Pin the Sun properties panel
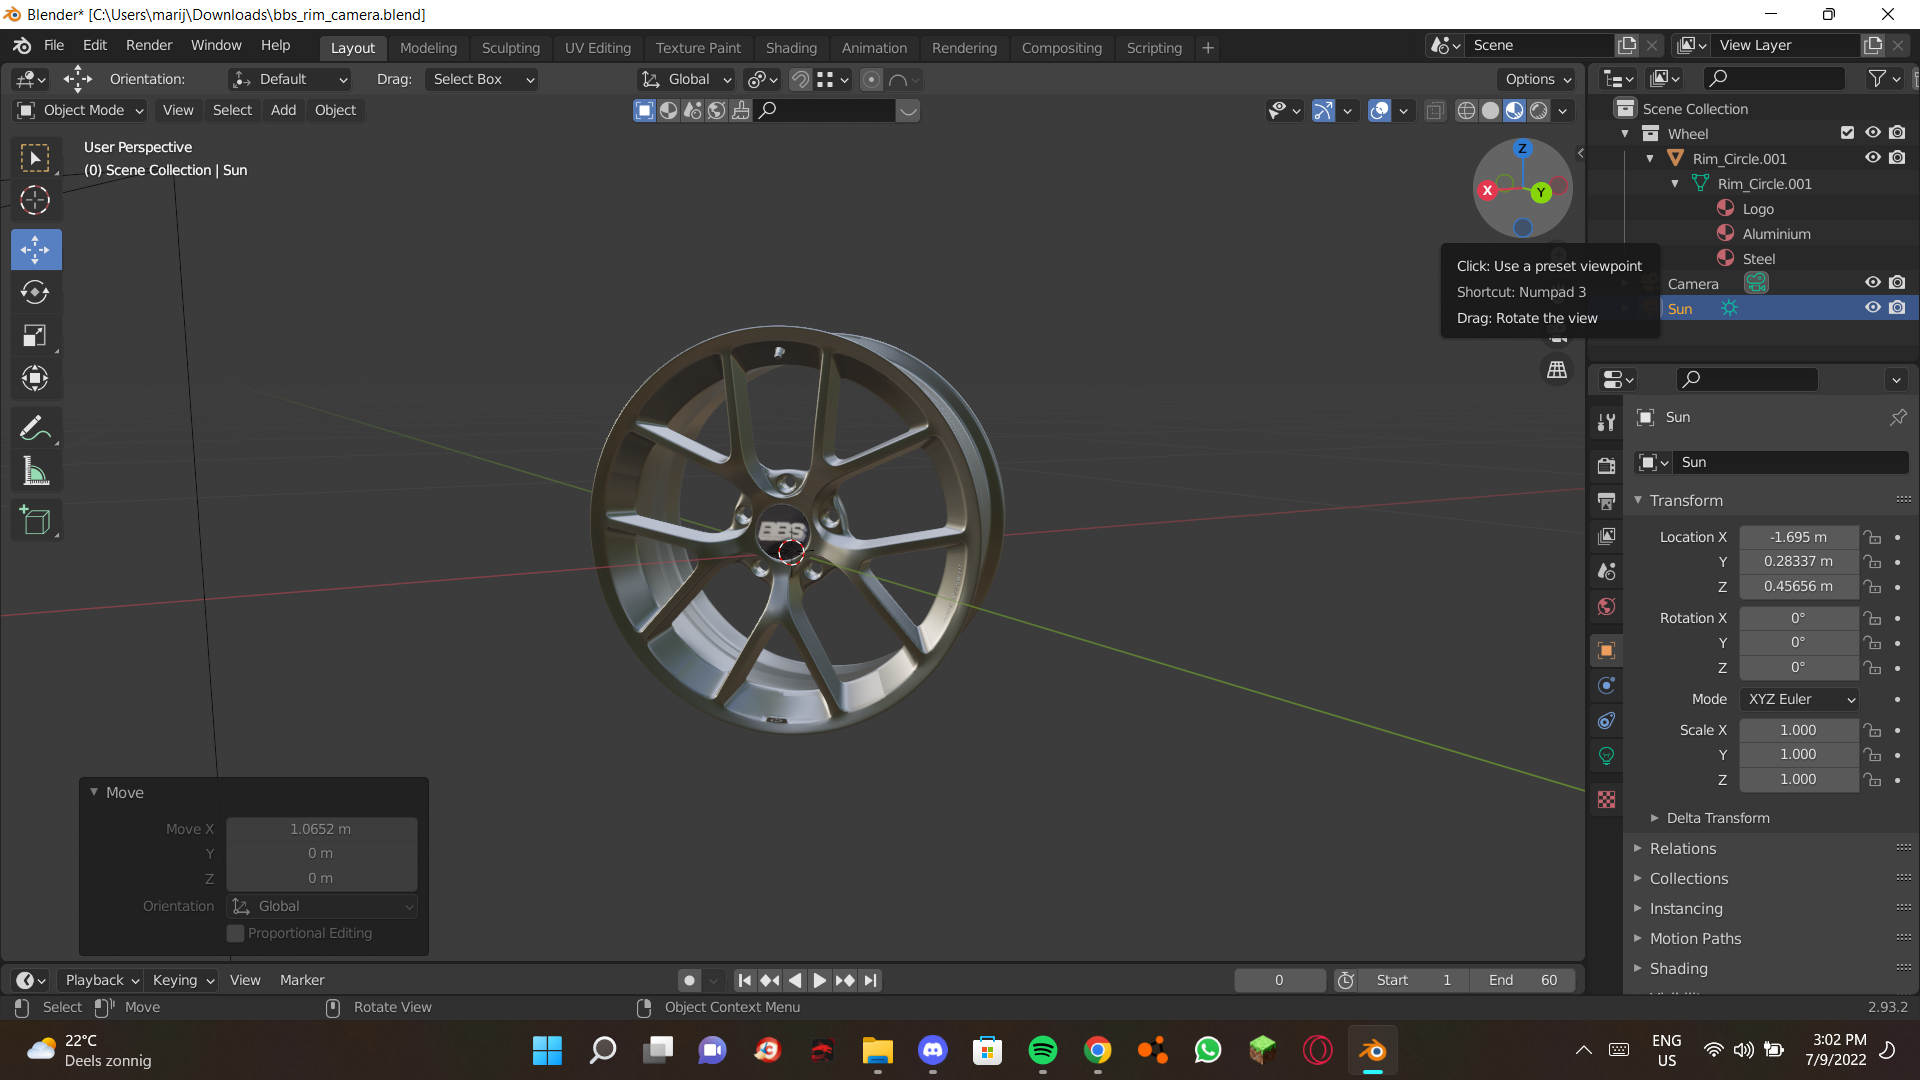Viewport: 1920px width, 1080px height. [x=1897, y=417]
